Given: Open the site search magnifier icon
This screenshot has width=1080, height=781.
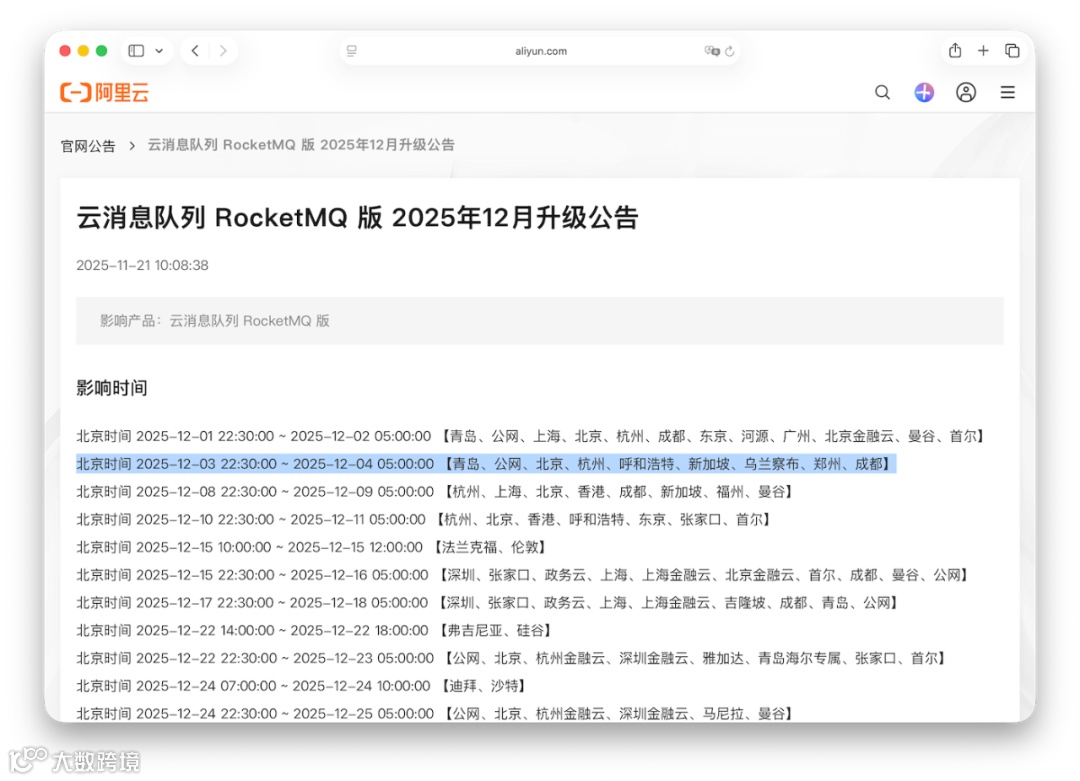Looking at the screenshot, I should 882,92.
